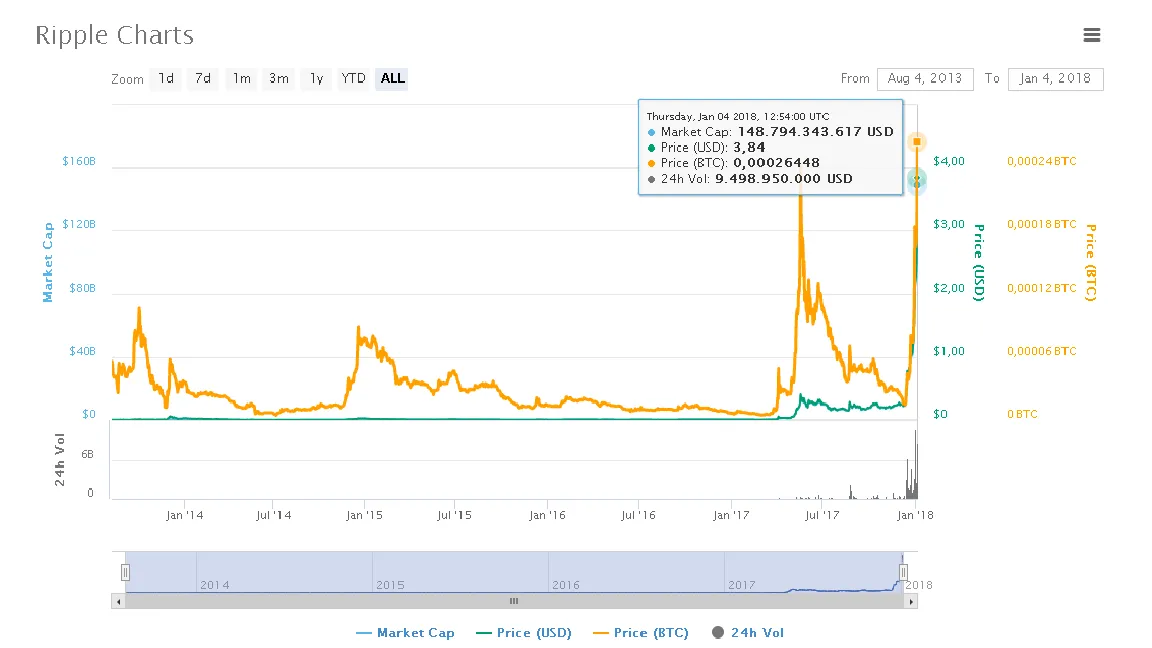Image resolution: width=1152 pixels, height=648 pixels.
Task: Choose the 3m zoom option
Action: pyautogui.click(x=278, y=79)
